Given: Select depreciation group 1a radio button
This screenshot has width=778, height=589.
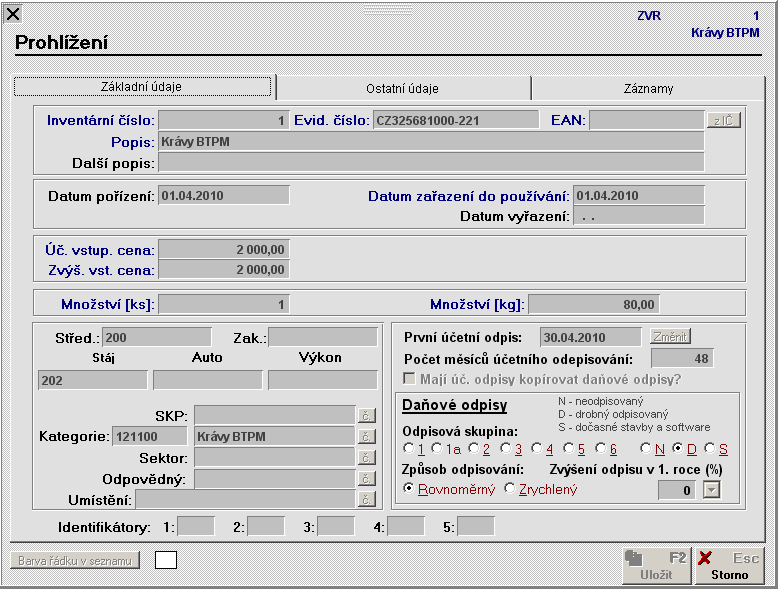Looking at the screenshot, I should pos(437,449).
